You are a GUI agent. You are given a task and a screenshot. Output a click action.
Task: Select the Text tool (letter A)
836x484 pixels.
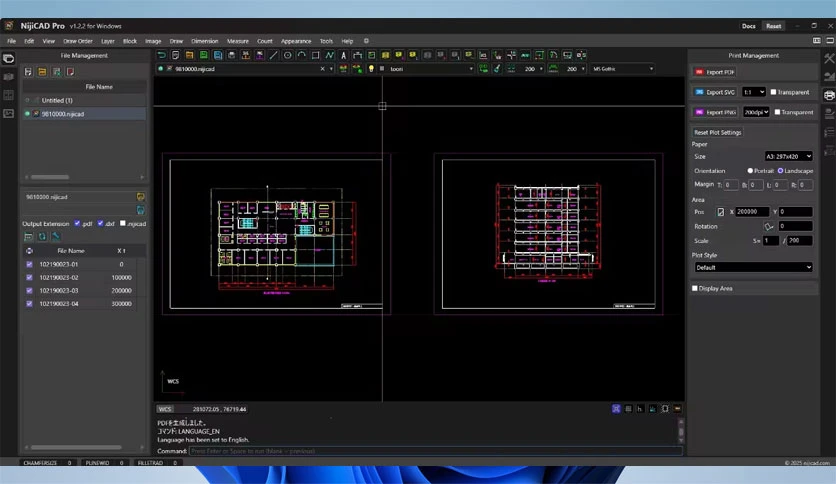tap(343, 55)
